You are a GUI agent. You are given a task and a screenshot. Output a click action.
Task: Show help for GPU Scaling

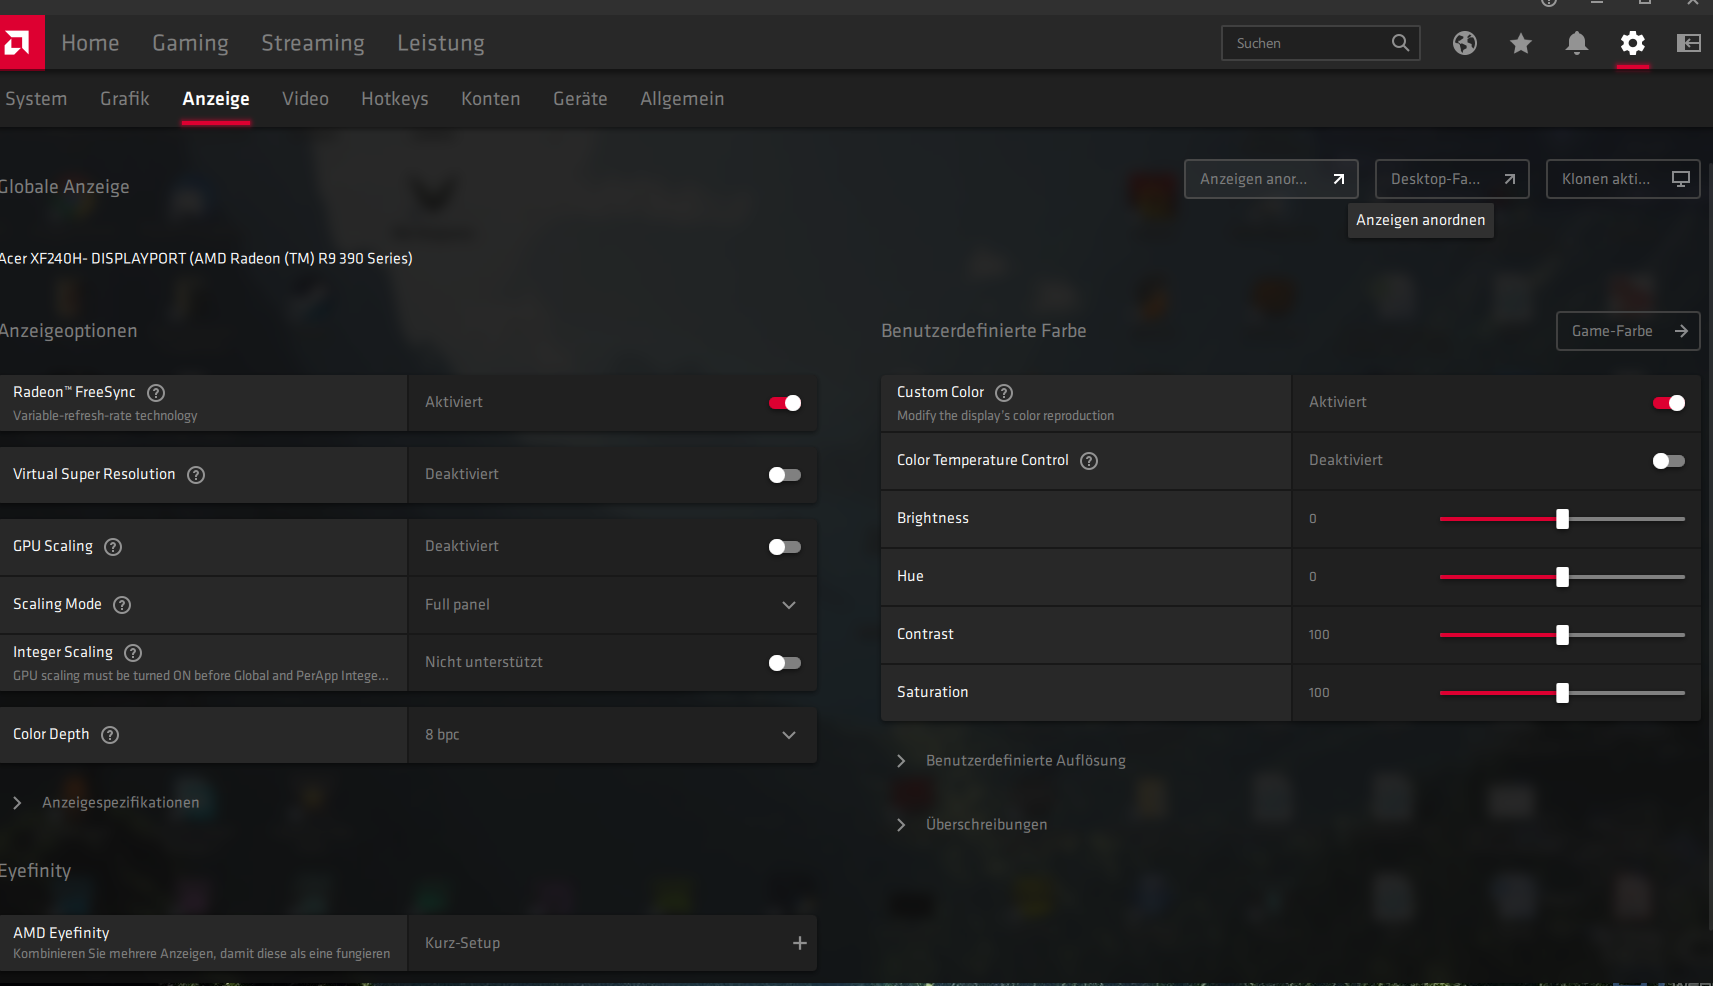[113, 547]
